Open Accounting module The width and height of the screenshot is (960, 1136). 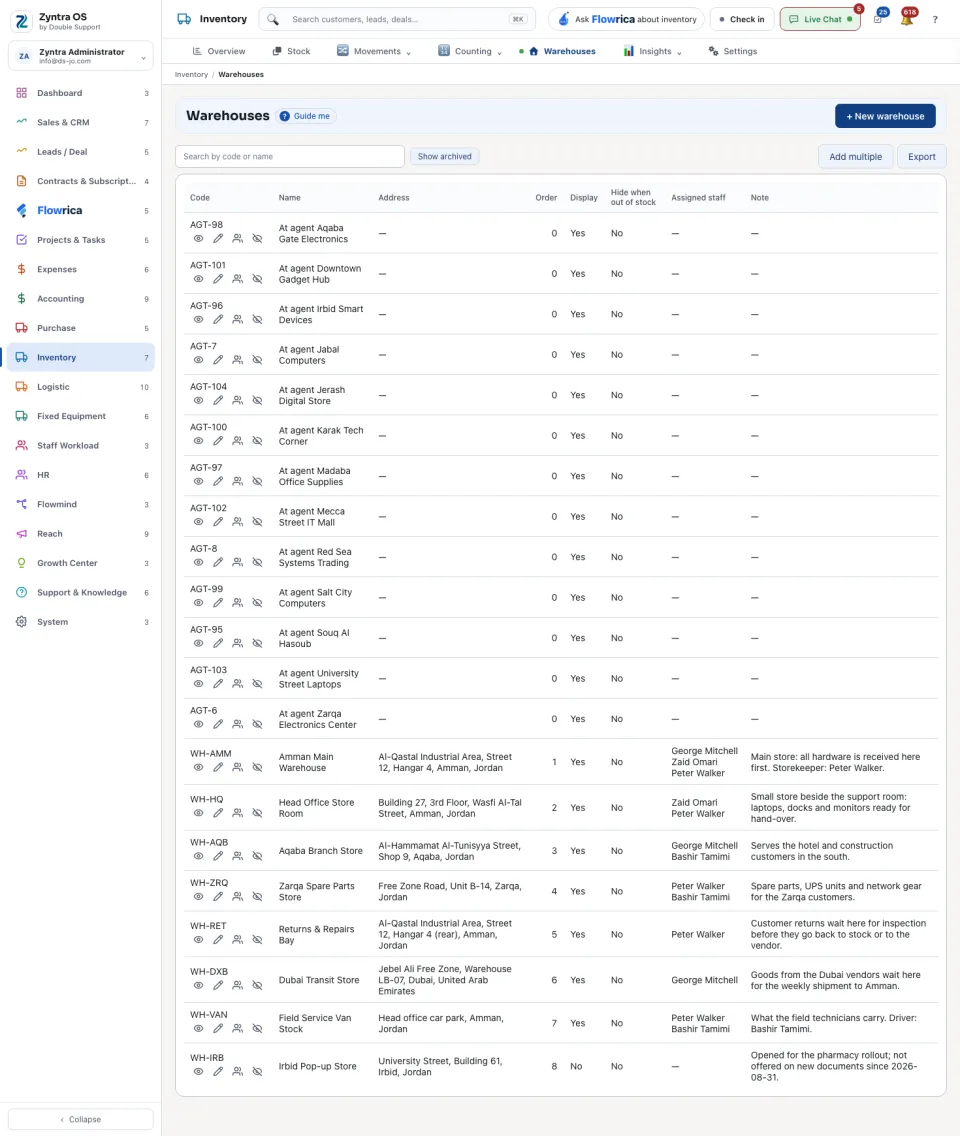pyautogui.click(x=81, y=298)
